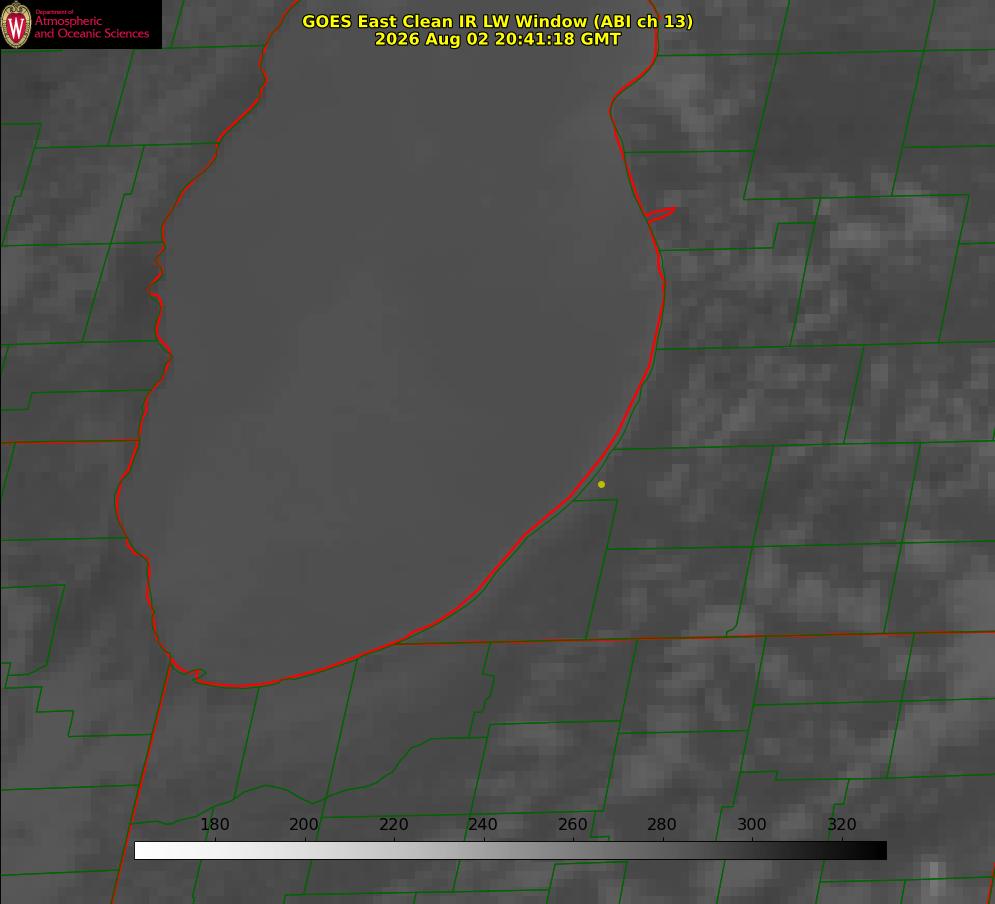The height and width of the screenshot is (904, 995).
Task: Click the 280 label on the colorbar
Action: point(661,824)
